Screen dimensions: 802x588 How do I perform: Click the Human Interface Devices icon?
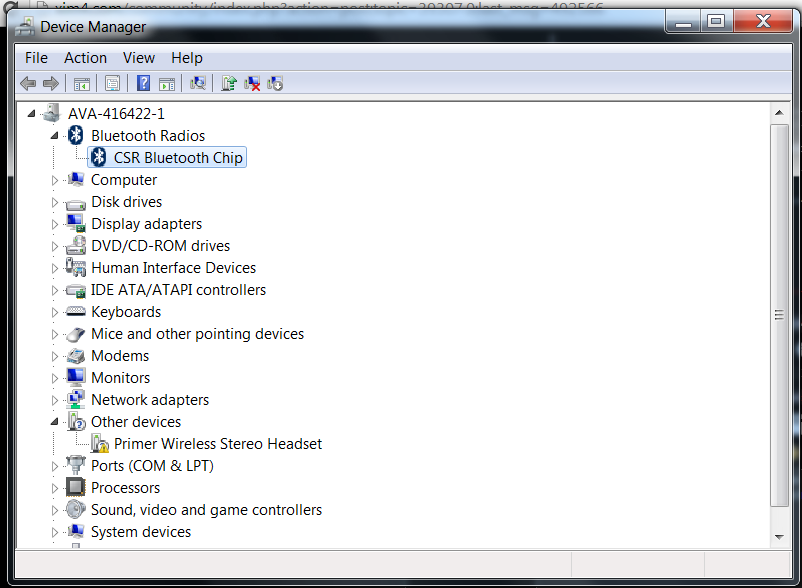point(76,267)
